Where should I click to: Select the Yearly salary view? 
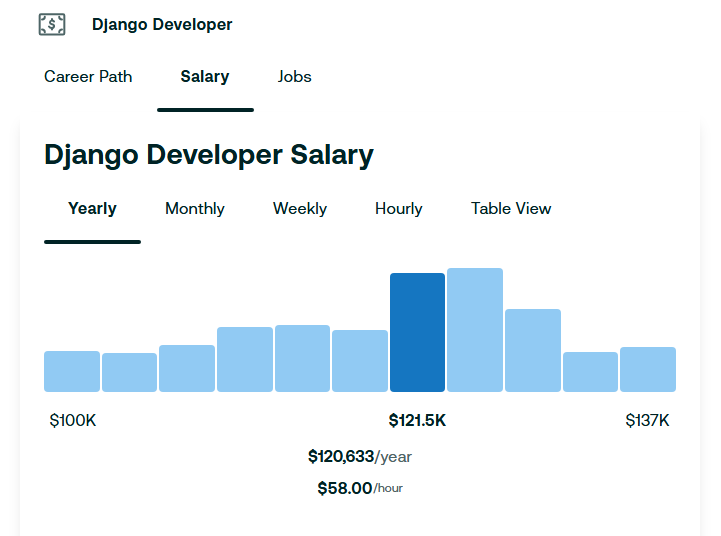92,209
